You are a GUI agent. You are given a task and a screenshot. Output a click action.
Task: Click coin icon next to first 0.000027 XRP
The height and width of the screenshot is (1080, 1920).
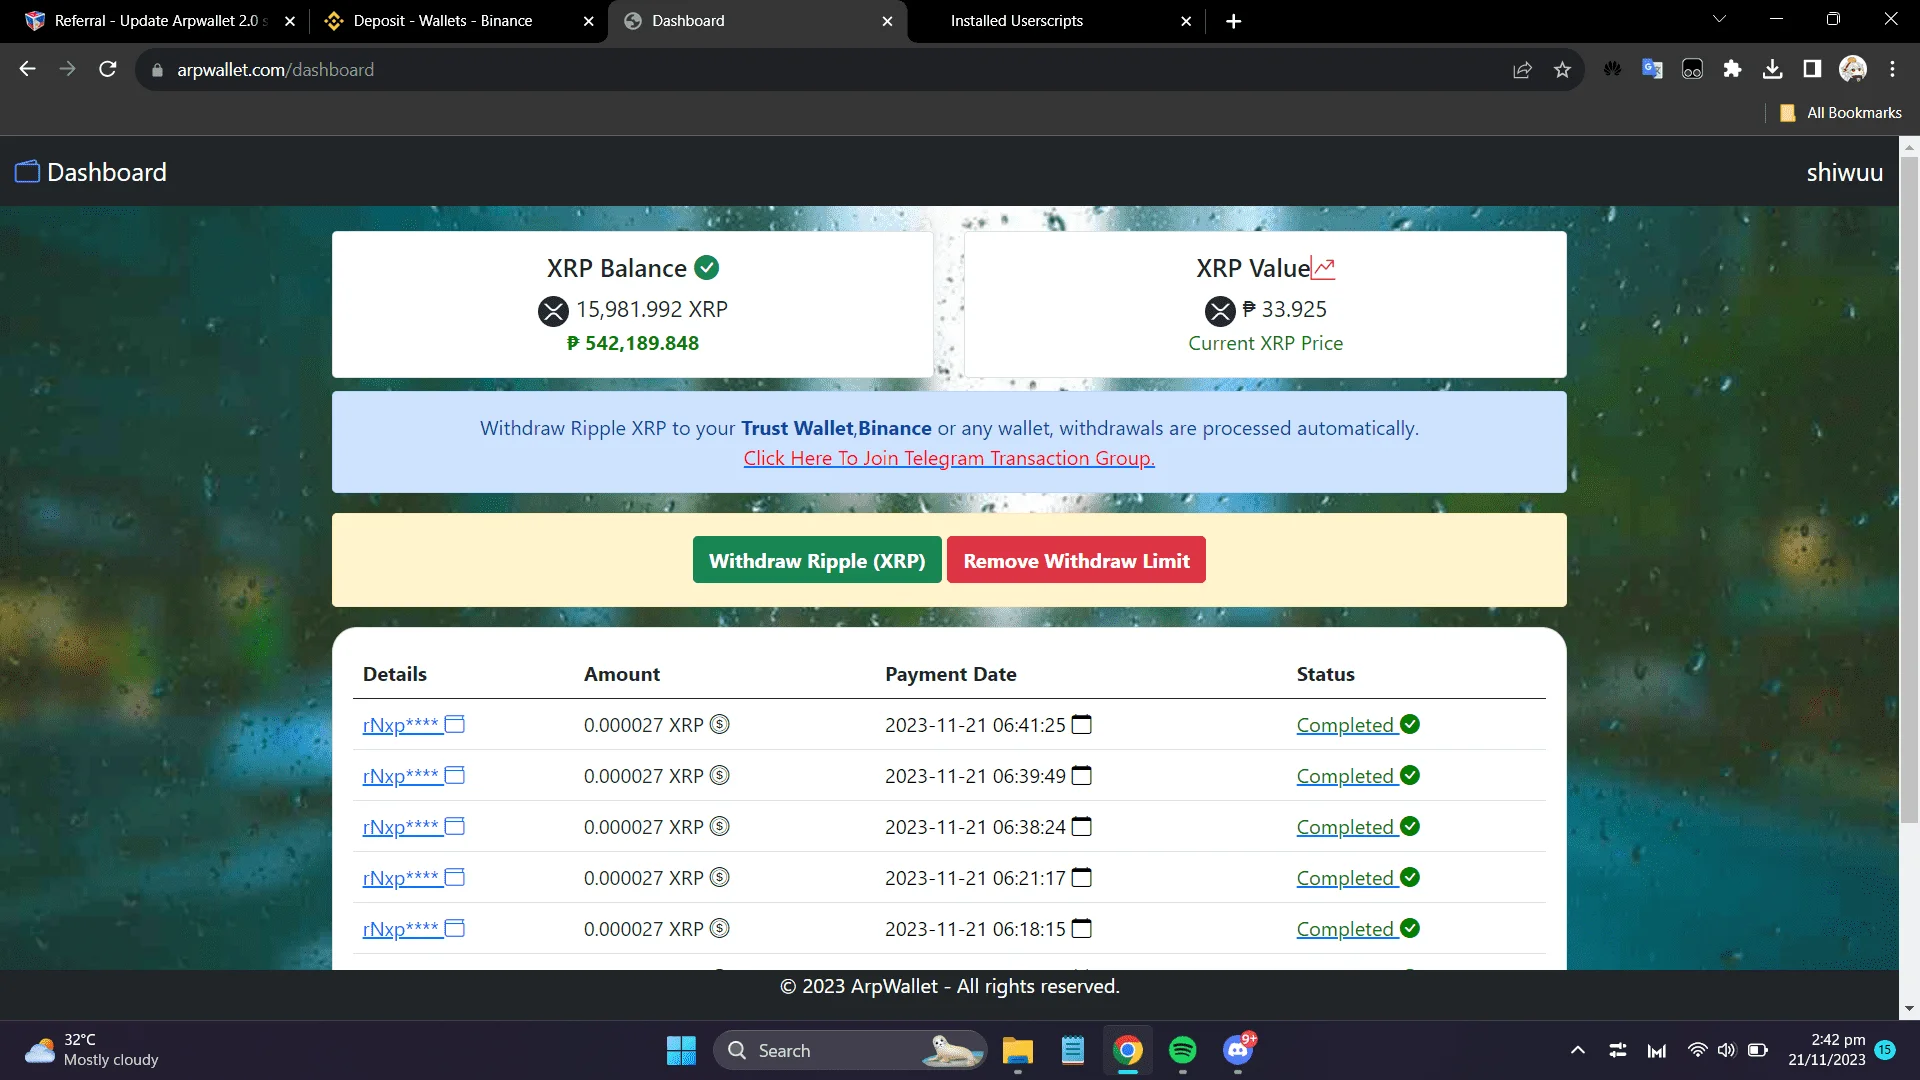719,724
